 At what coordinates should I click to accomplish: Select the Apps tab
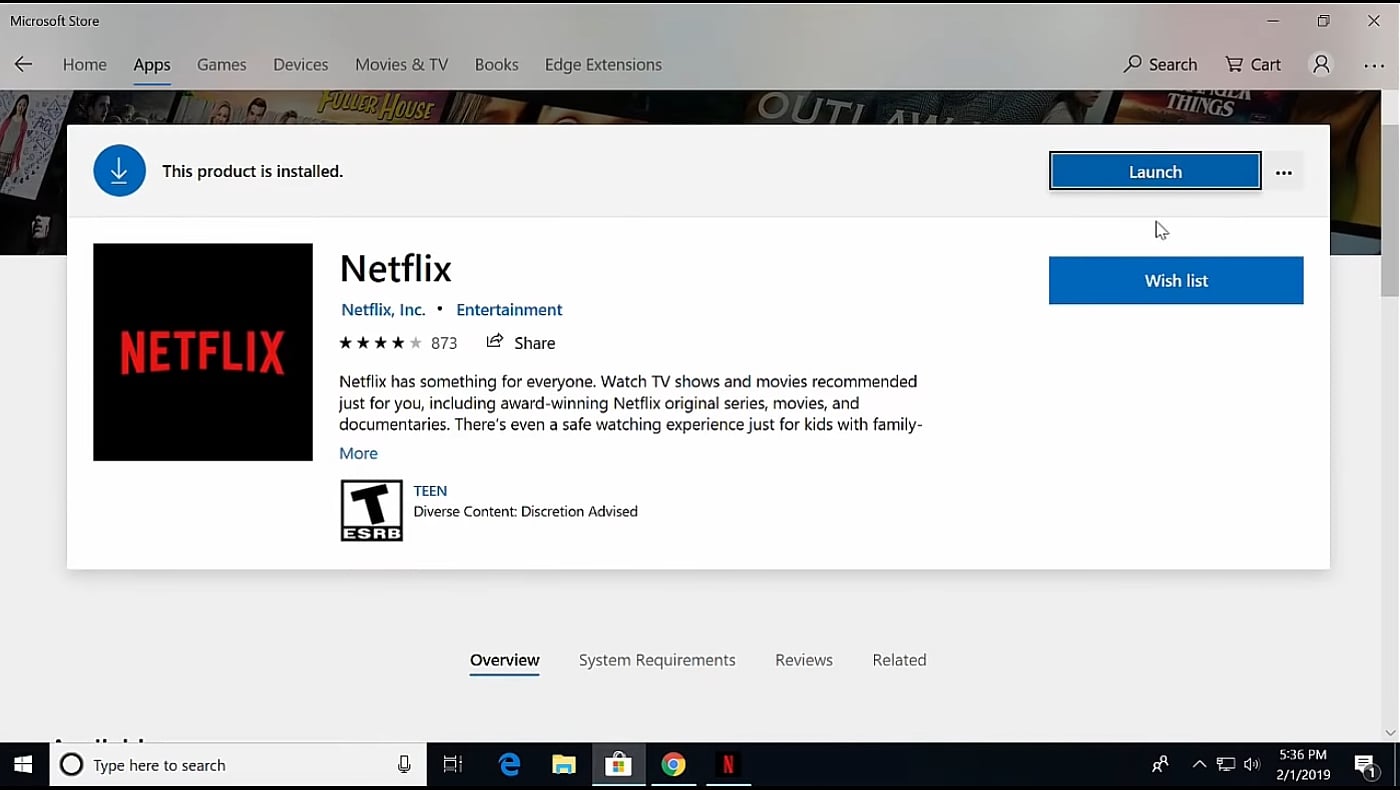click(152, 64)
